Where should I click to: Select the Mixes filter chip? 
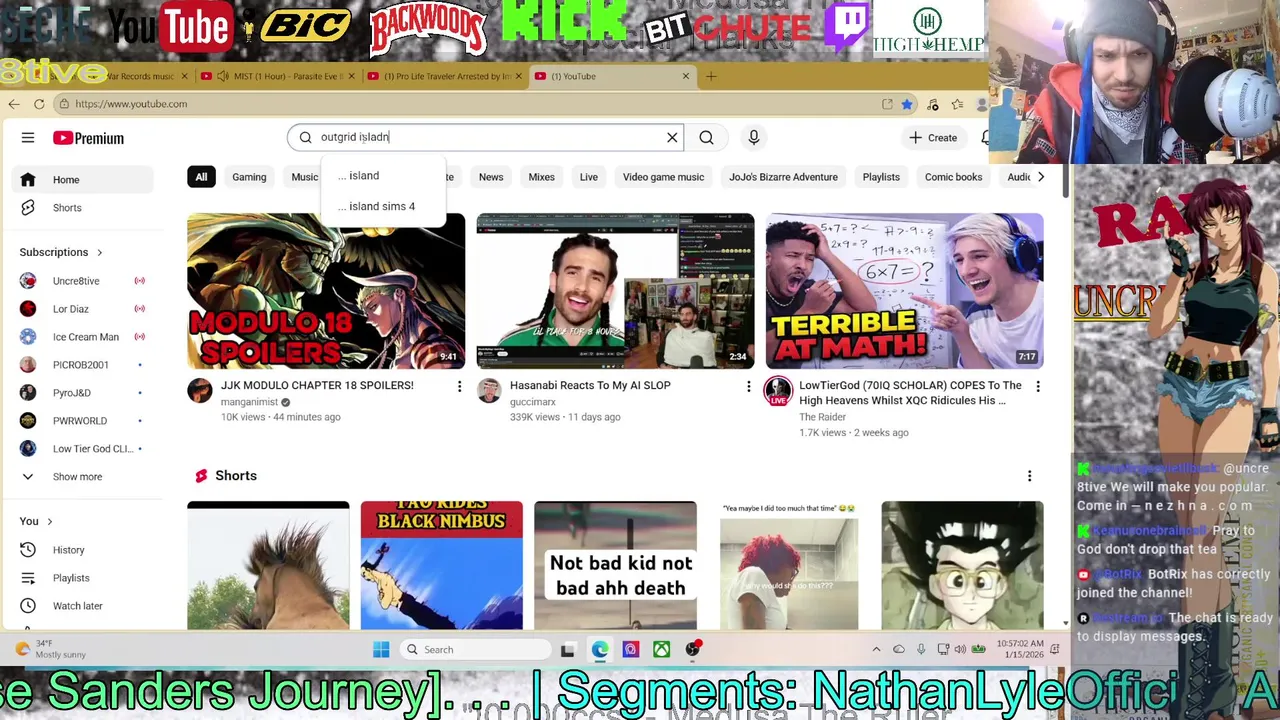541,177
